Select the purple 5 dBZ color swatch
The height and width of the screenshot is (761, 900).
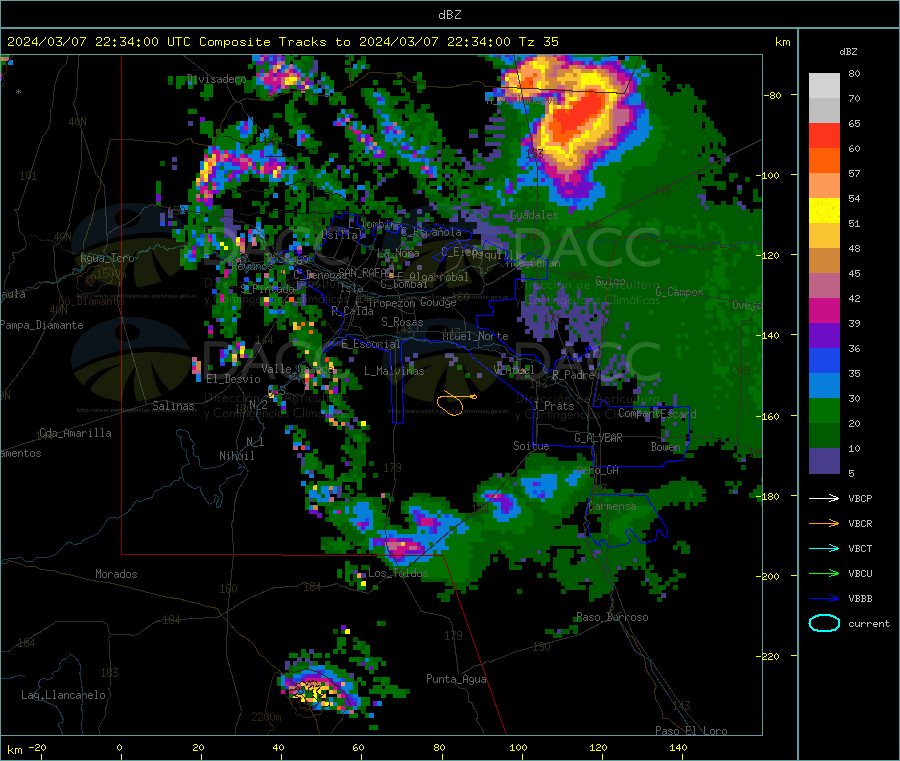point(824,461)
